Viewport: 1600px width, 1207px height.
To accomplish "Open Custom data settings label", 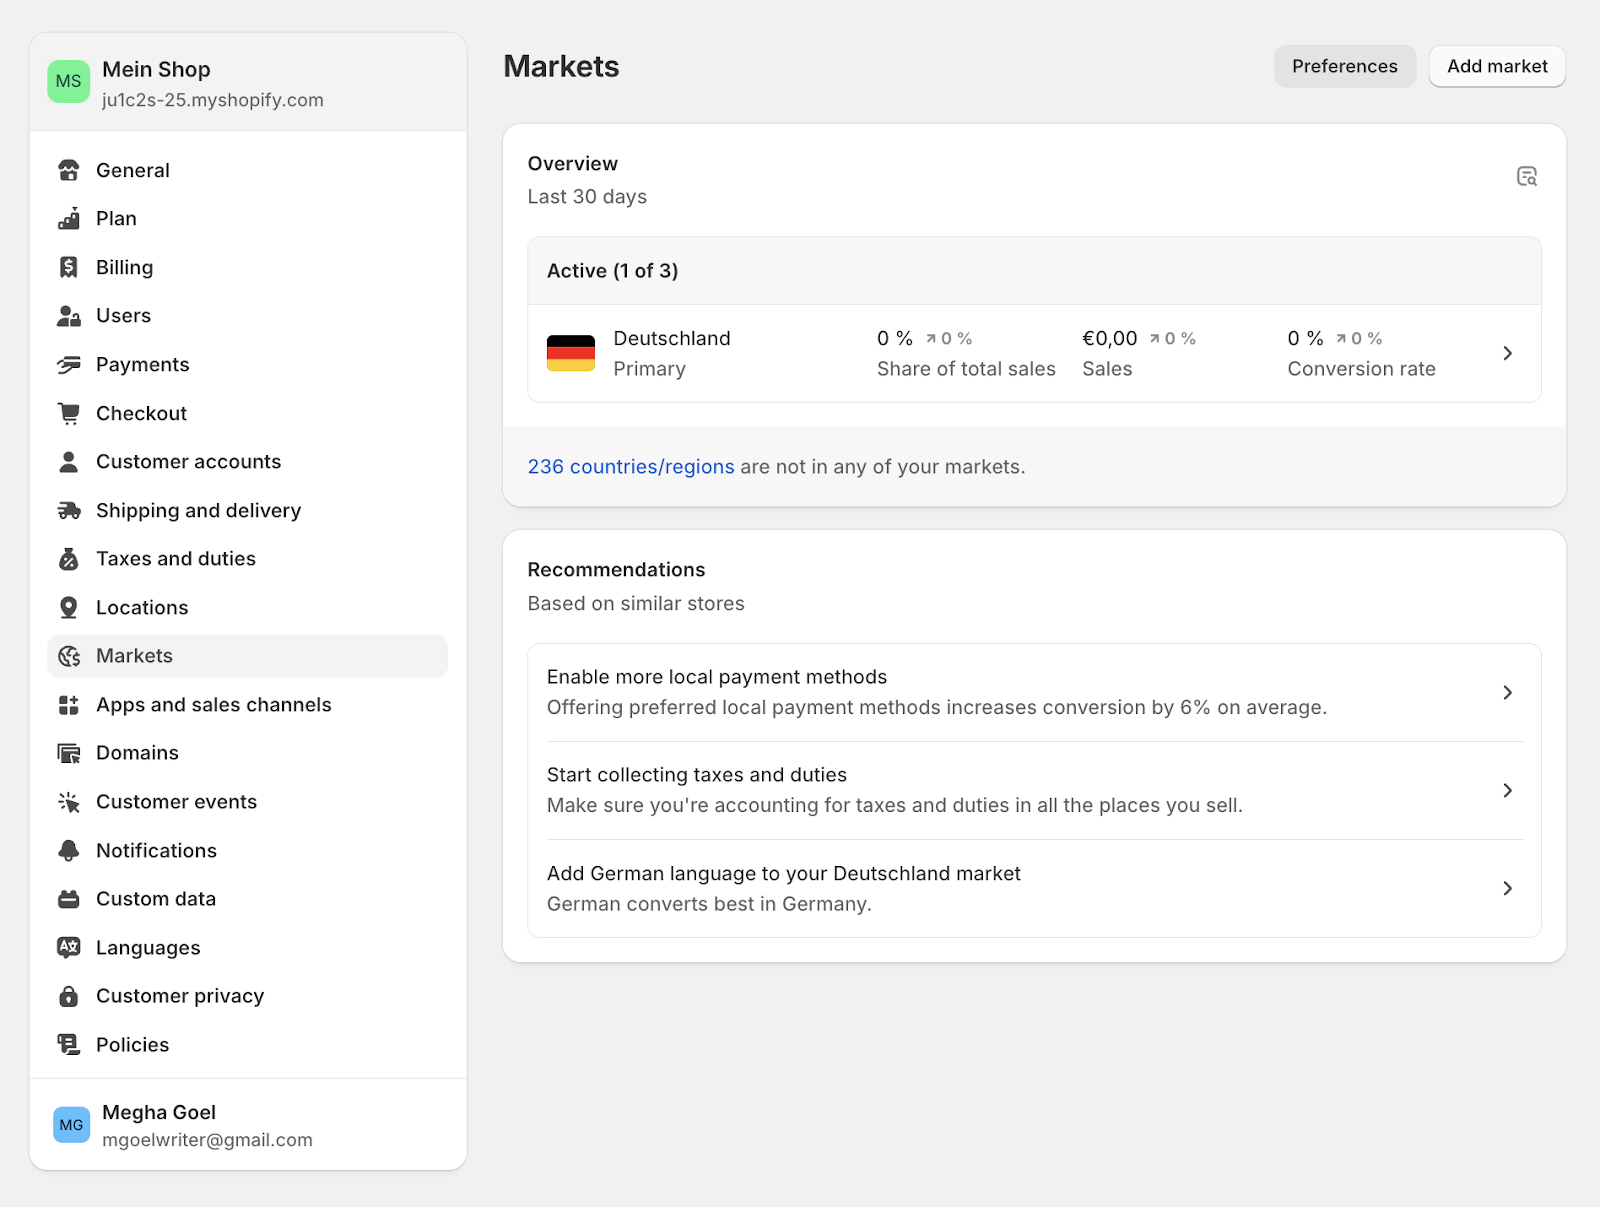I will click(156, 899).
